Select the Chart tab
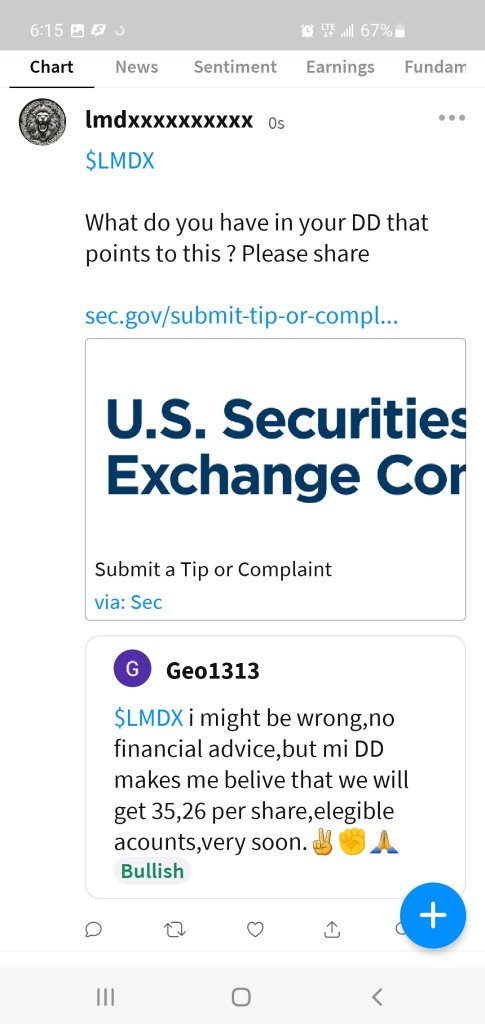This screenshot has width=485, height=1024. [52, 67]
